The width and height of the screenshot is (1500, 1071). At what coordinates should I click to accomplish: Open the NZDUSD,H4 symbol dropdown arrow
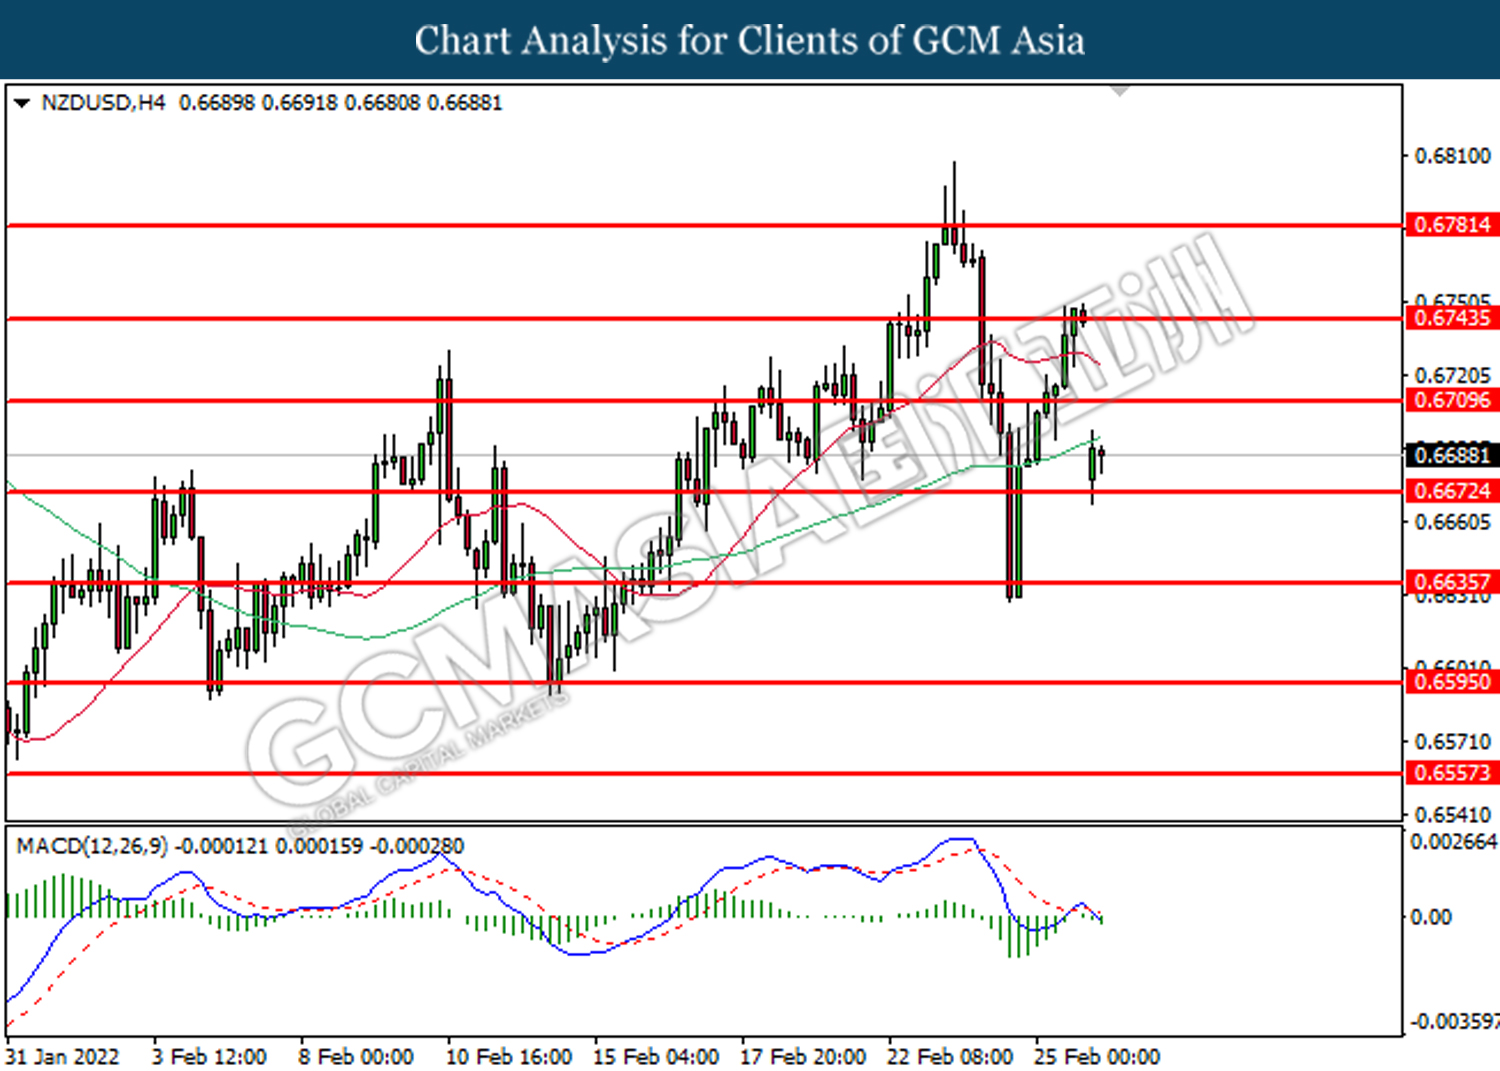click(21, 103)
